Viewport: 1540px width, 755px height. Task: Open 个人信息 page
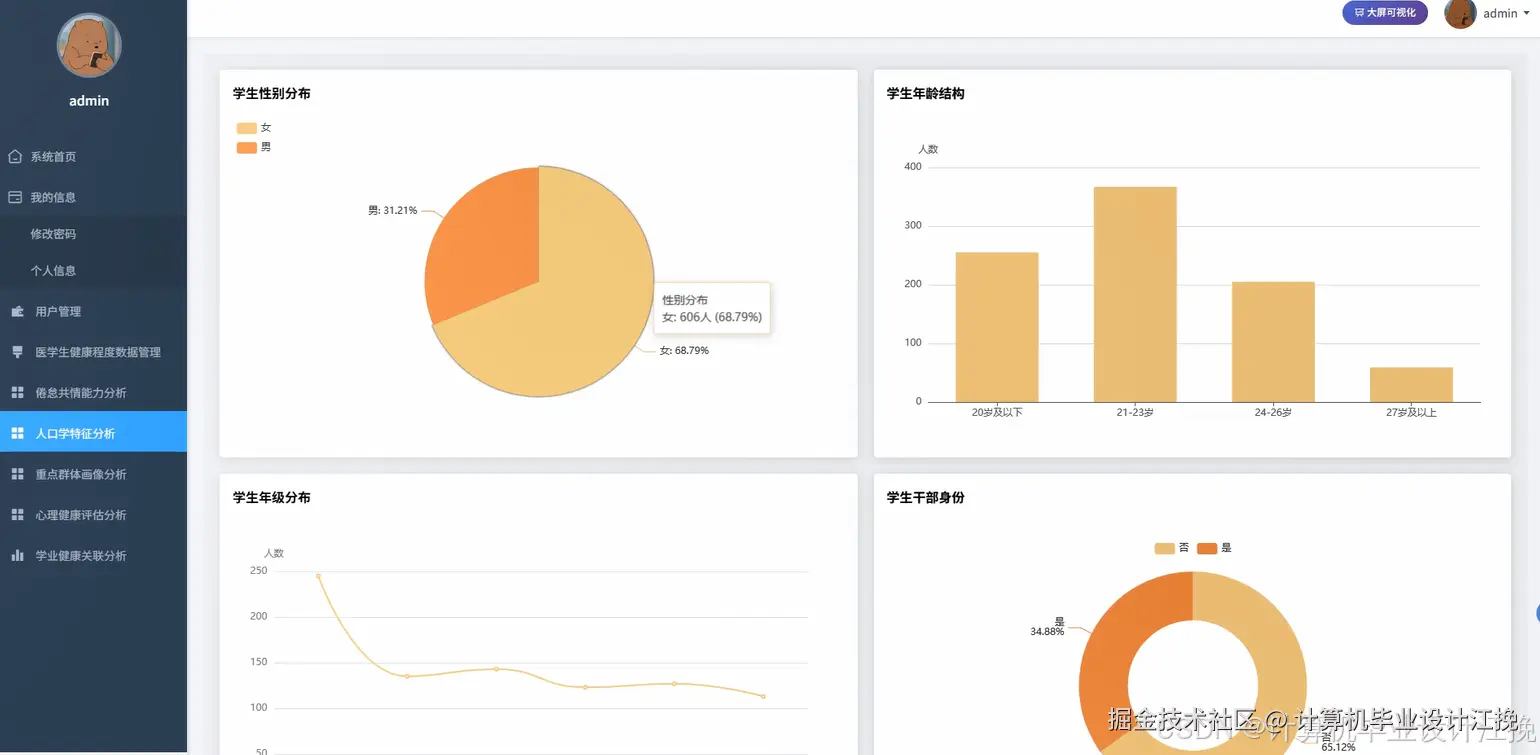[93, 271]
